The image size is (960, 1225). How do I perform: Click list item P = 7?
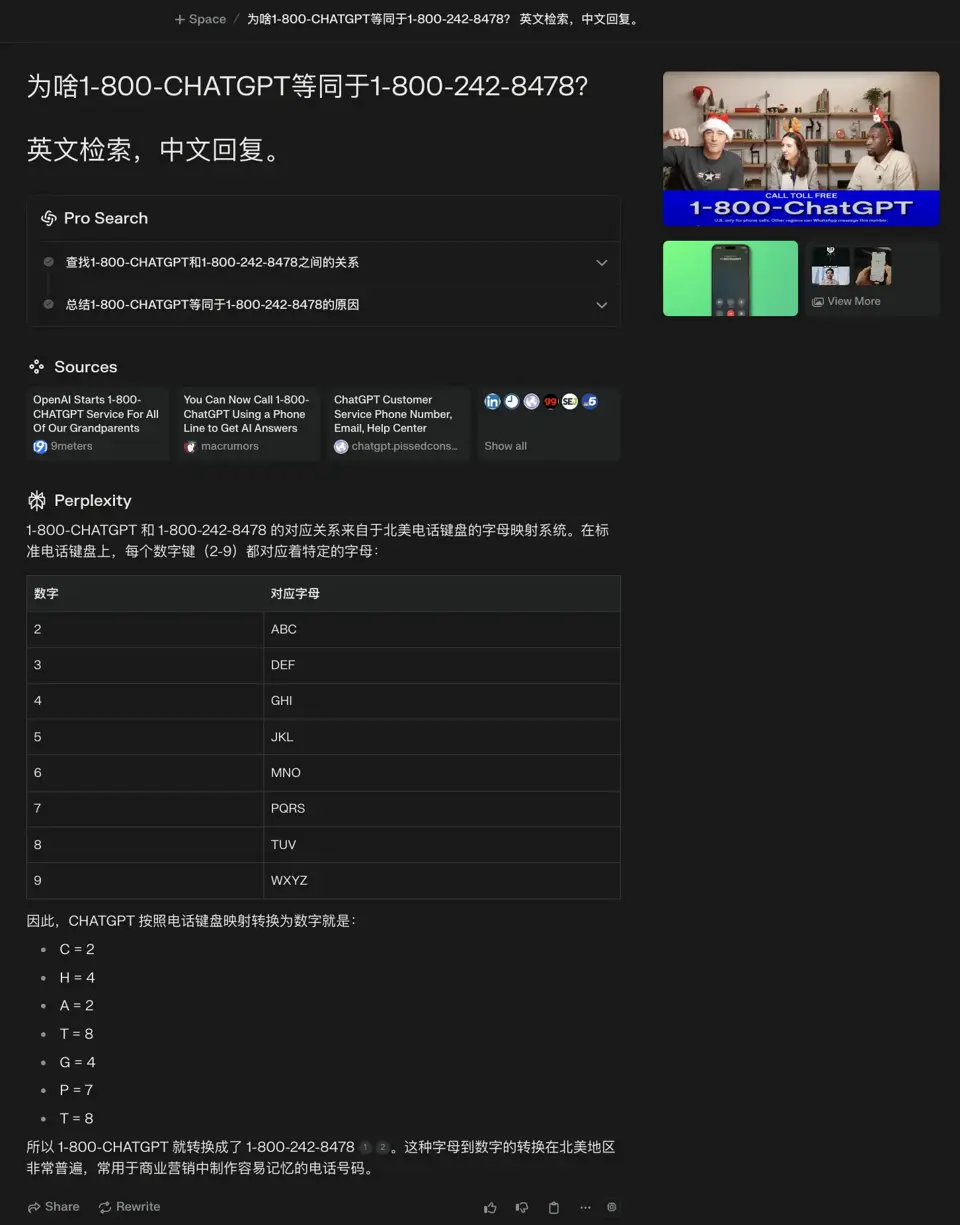coord(76,1090)
